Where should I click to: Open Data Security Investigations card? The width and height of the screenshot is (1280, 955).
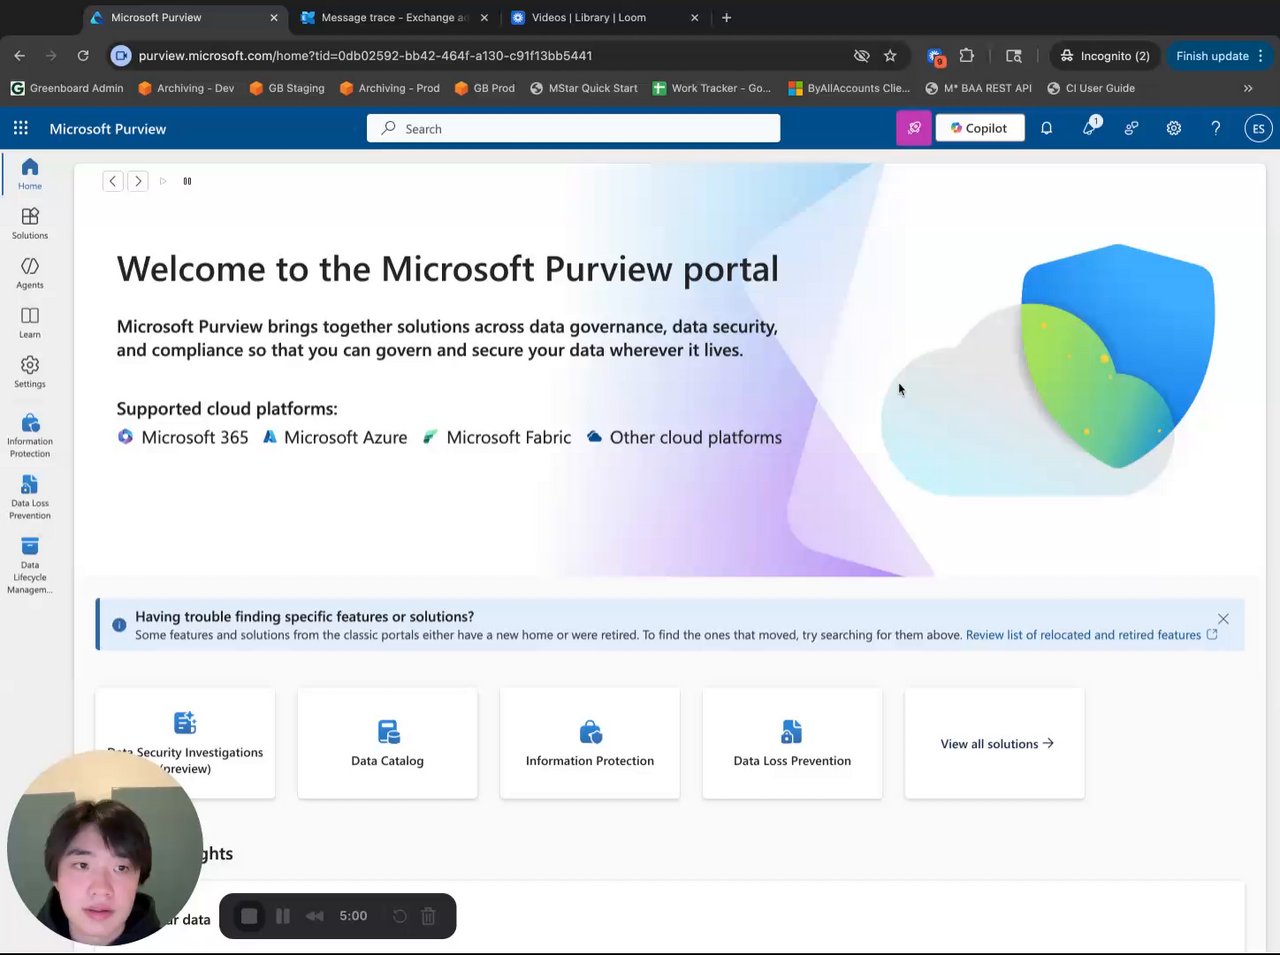[185, 743]
